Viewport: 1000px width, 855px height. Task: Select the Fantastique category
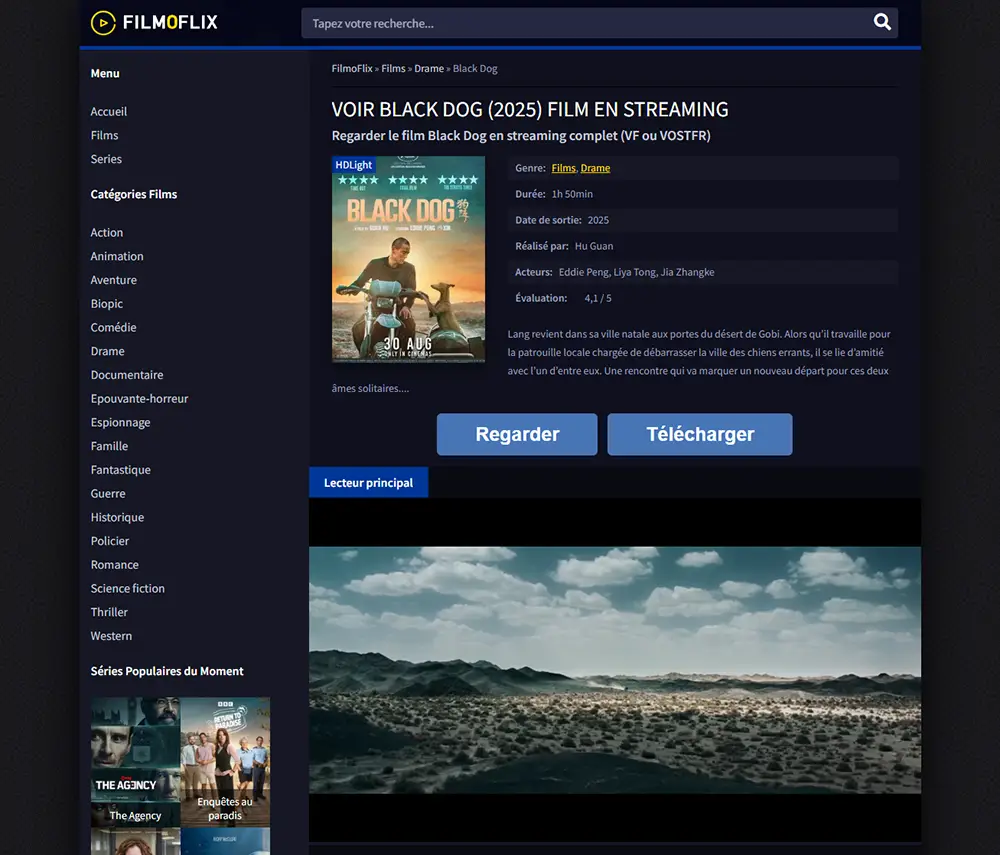121,470
